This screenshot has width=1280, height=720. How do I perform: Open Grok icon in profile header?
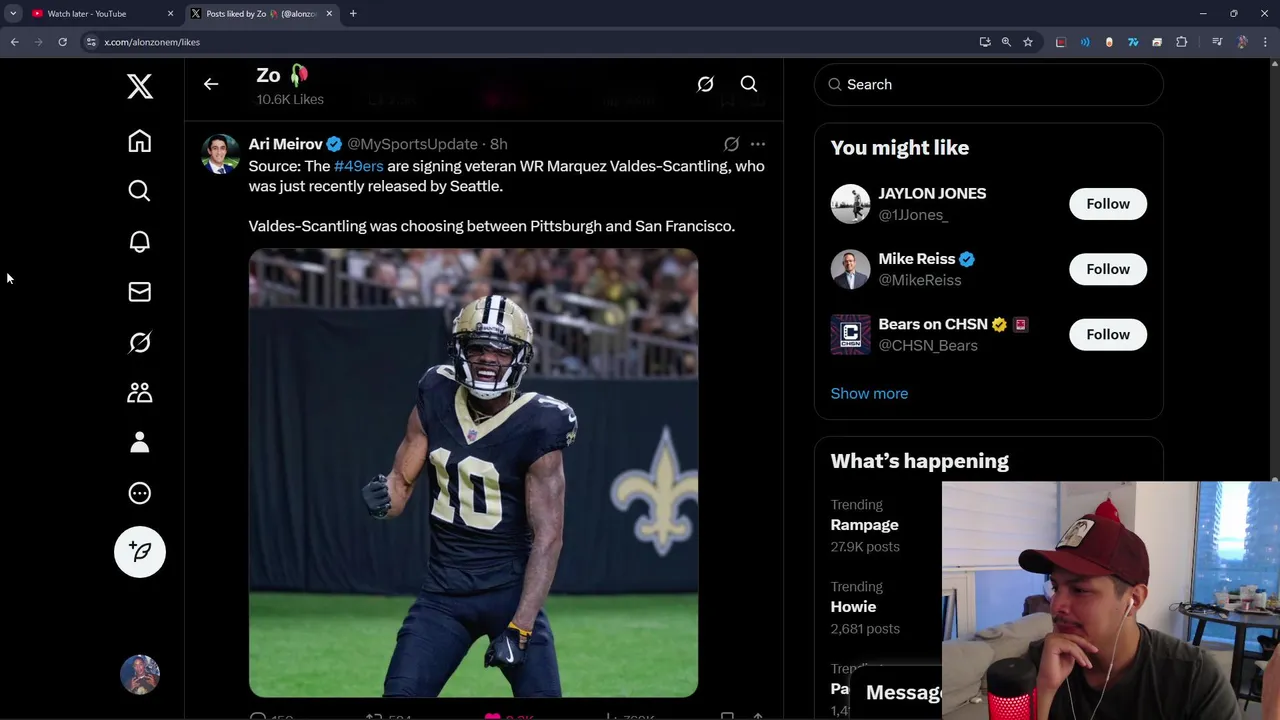point(705,84)
